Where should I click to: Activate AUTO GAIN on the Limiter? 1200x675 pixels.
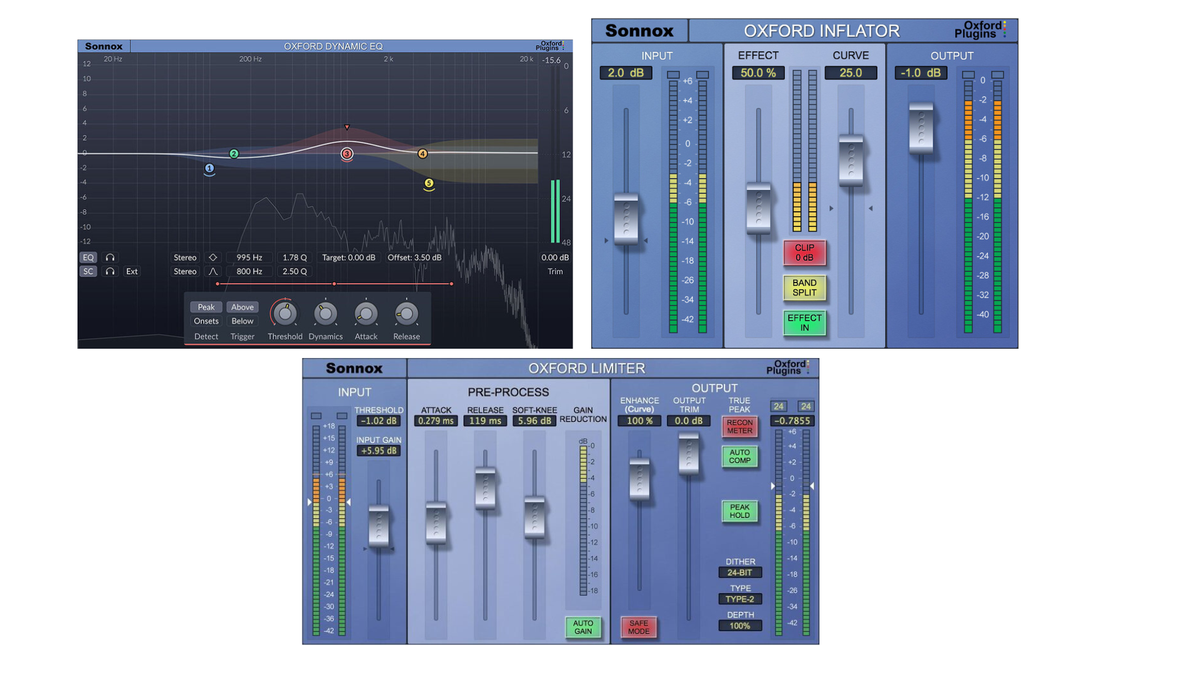click(x=583, y=627)
